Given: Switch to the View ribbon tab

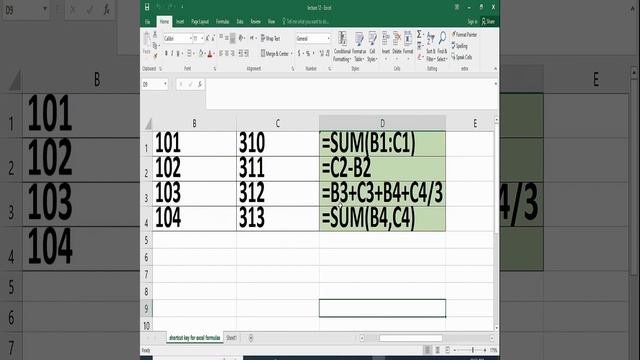Looking at the screenshot, I should pyautogui.click(x=271, y=21).
